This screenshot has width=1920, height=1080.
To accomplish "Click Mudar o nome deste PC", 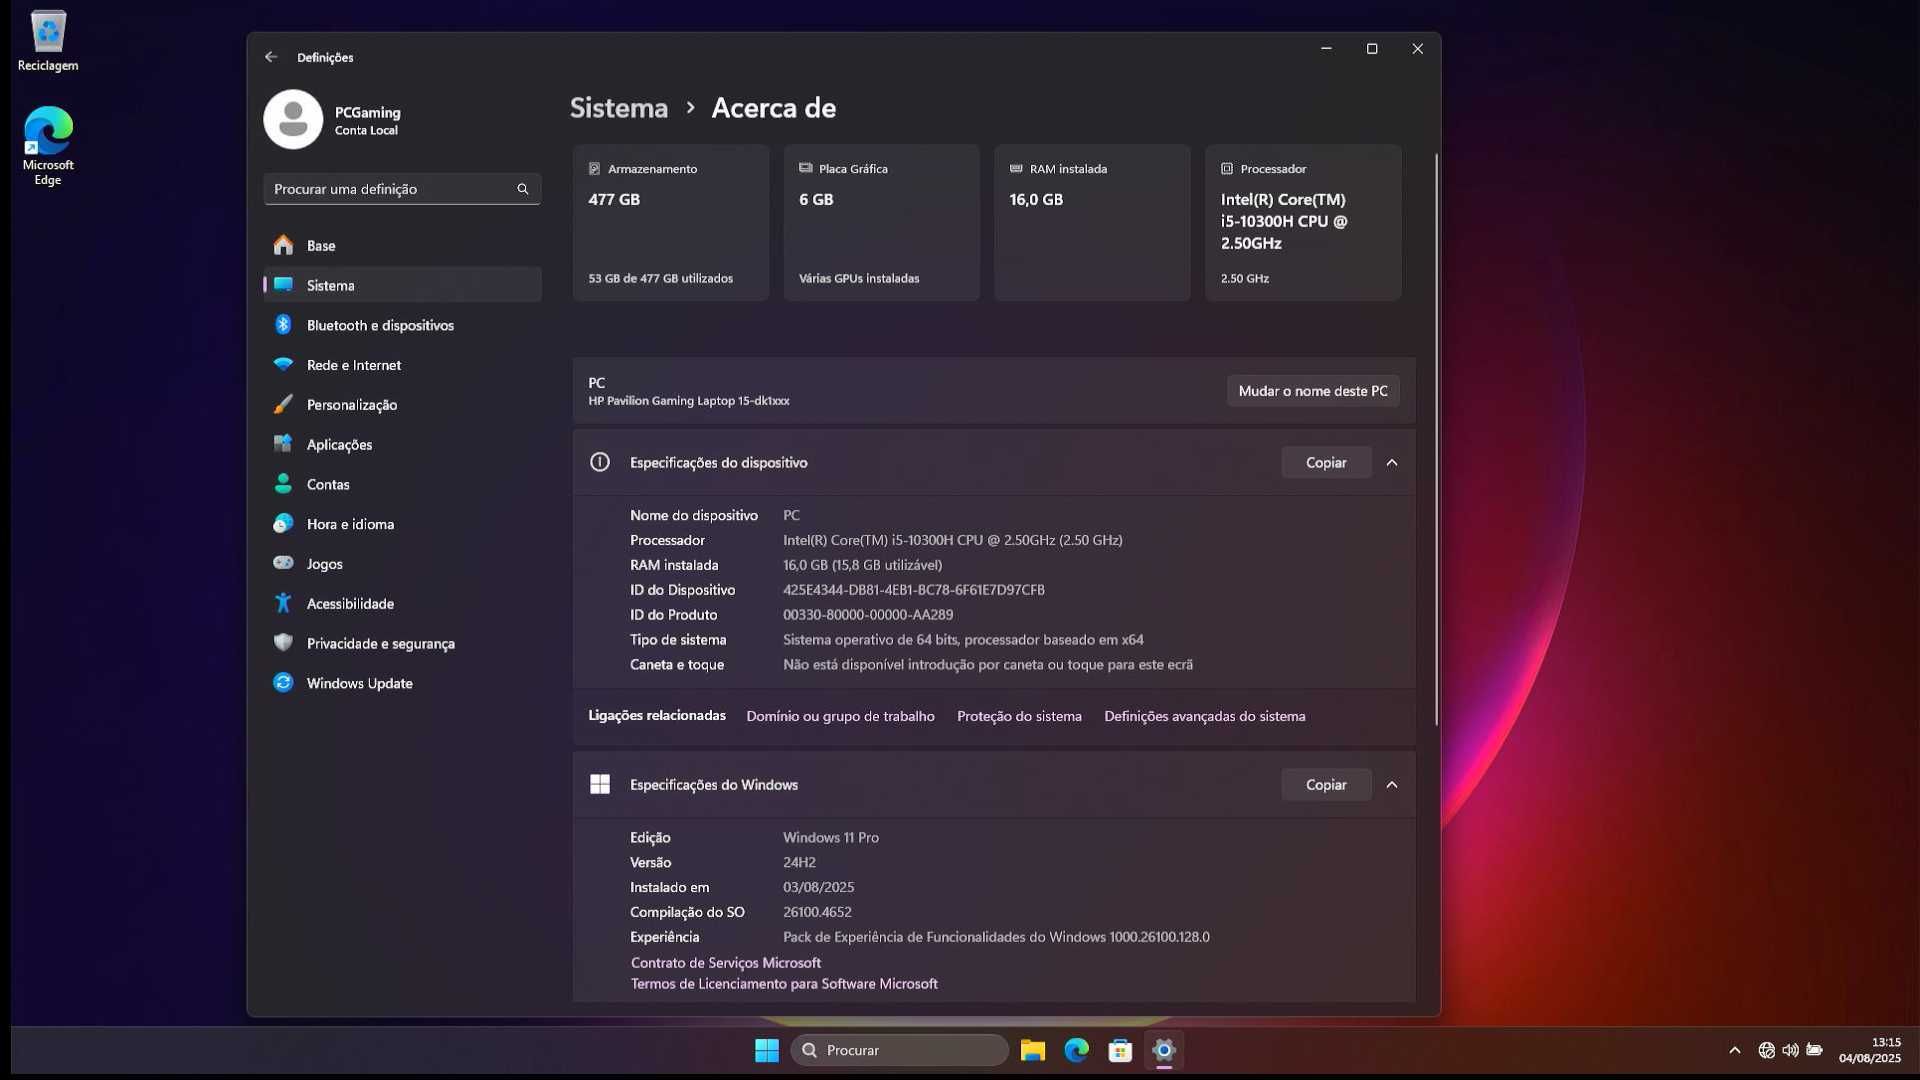I will 1313,391.
